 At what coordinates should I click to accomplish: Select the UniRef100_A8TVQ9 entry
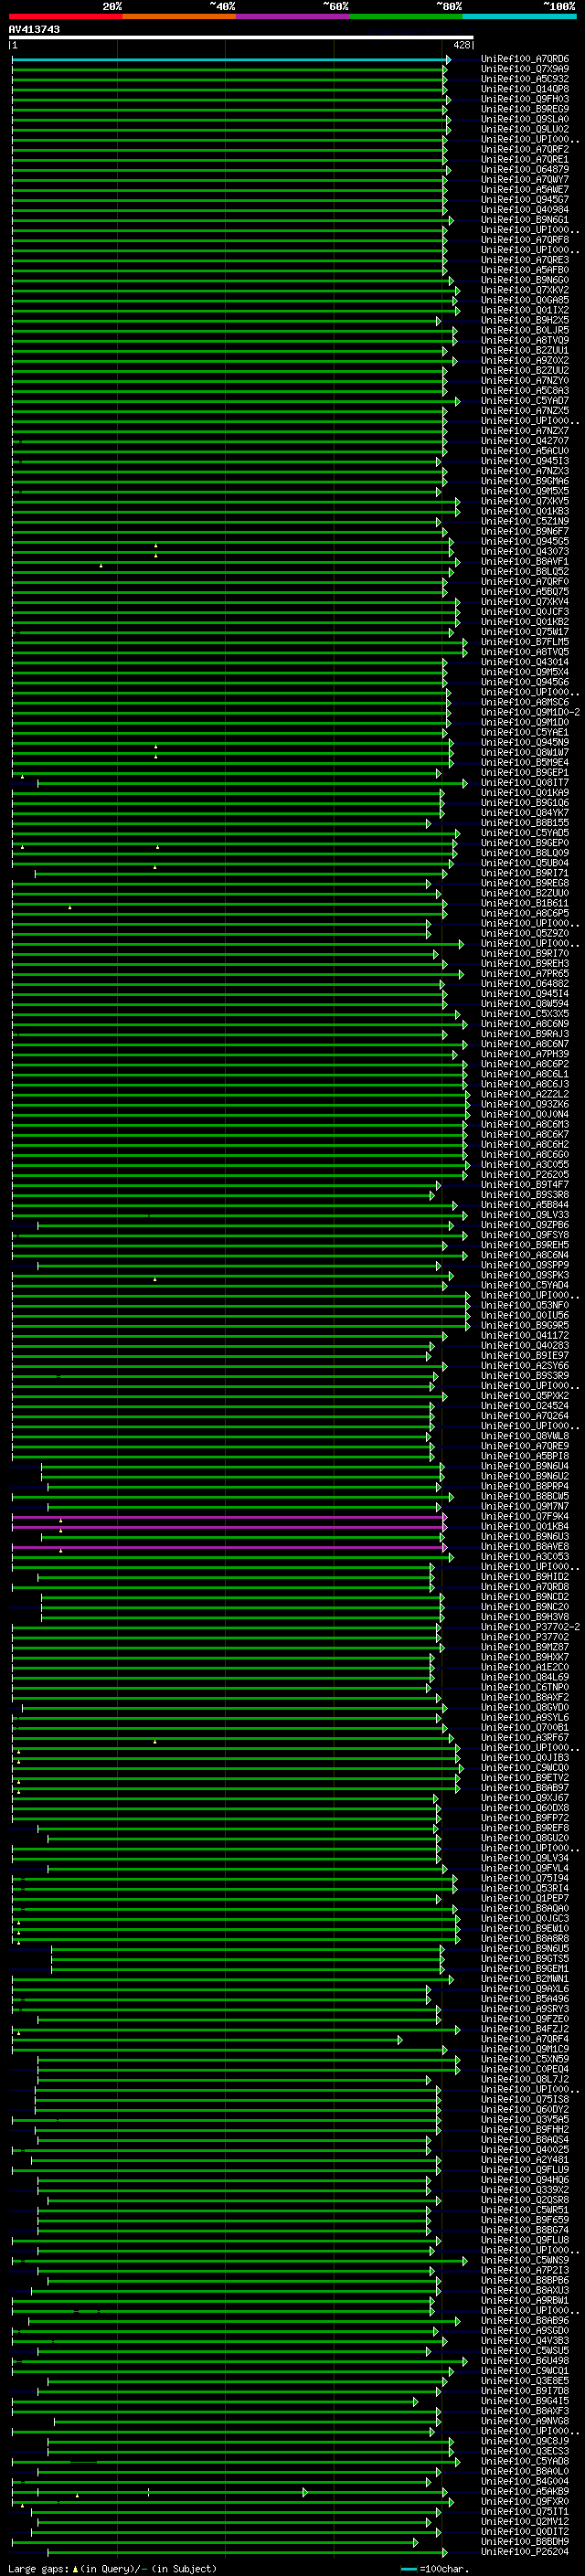point(525,340)
